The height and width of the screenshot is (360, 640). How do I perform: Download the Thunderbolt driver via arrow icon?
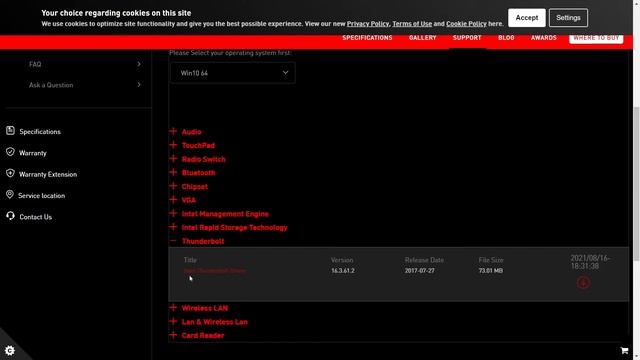click(583, 282)
